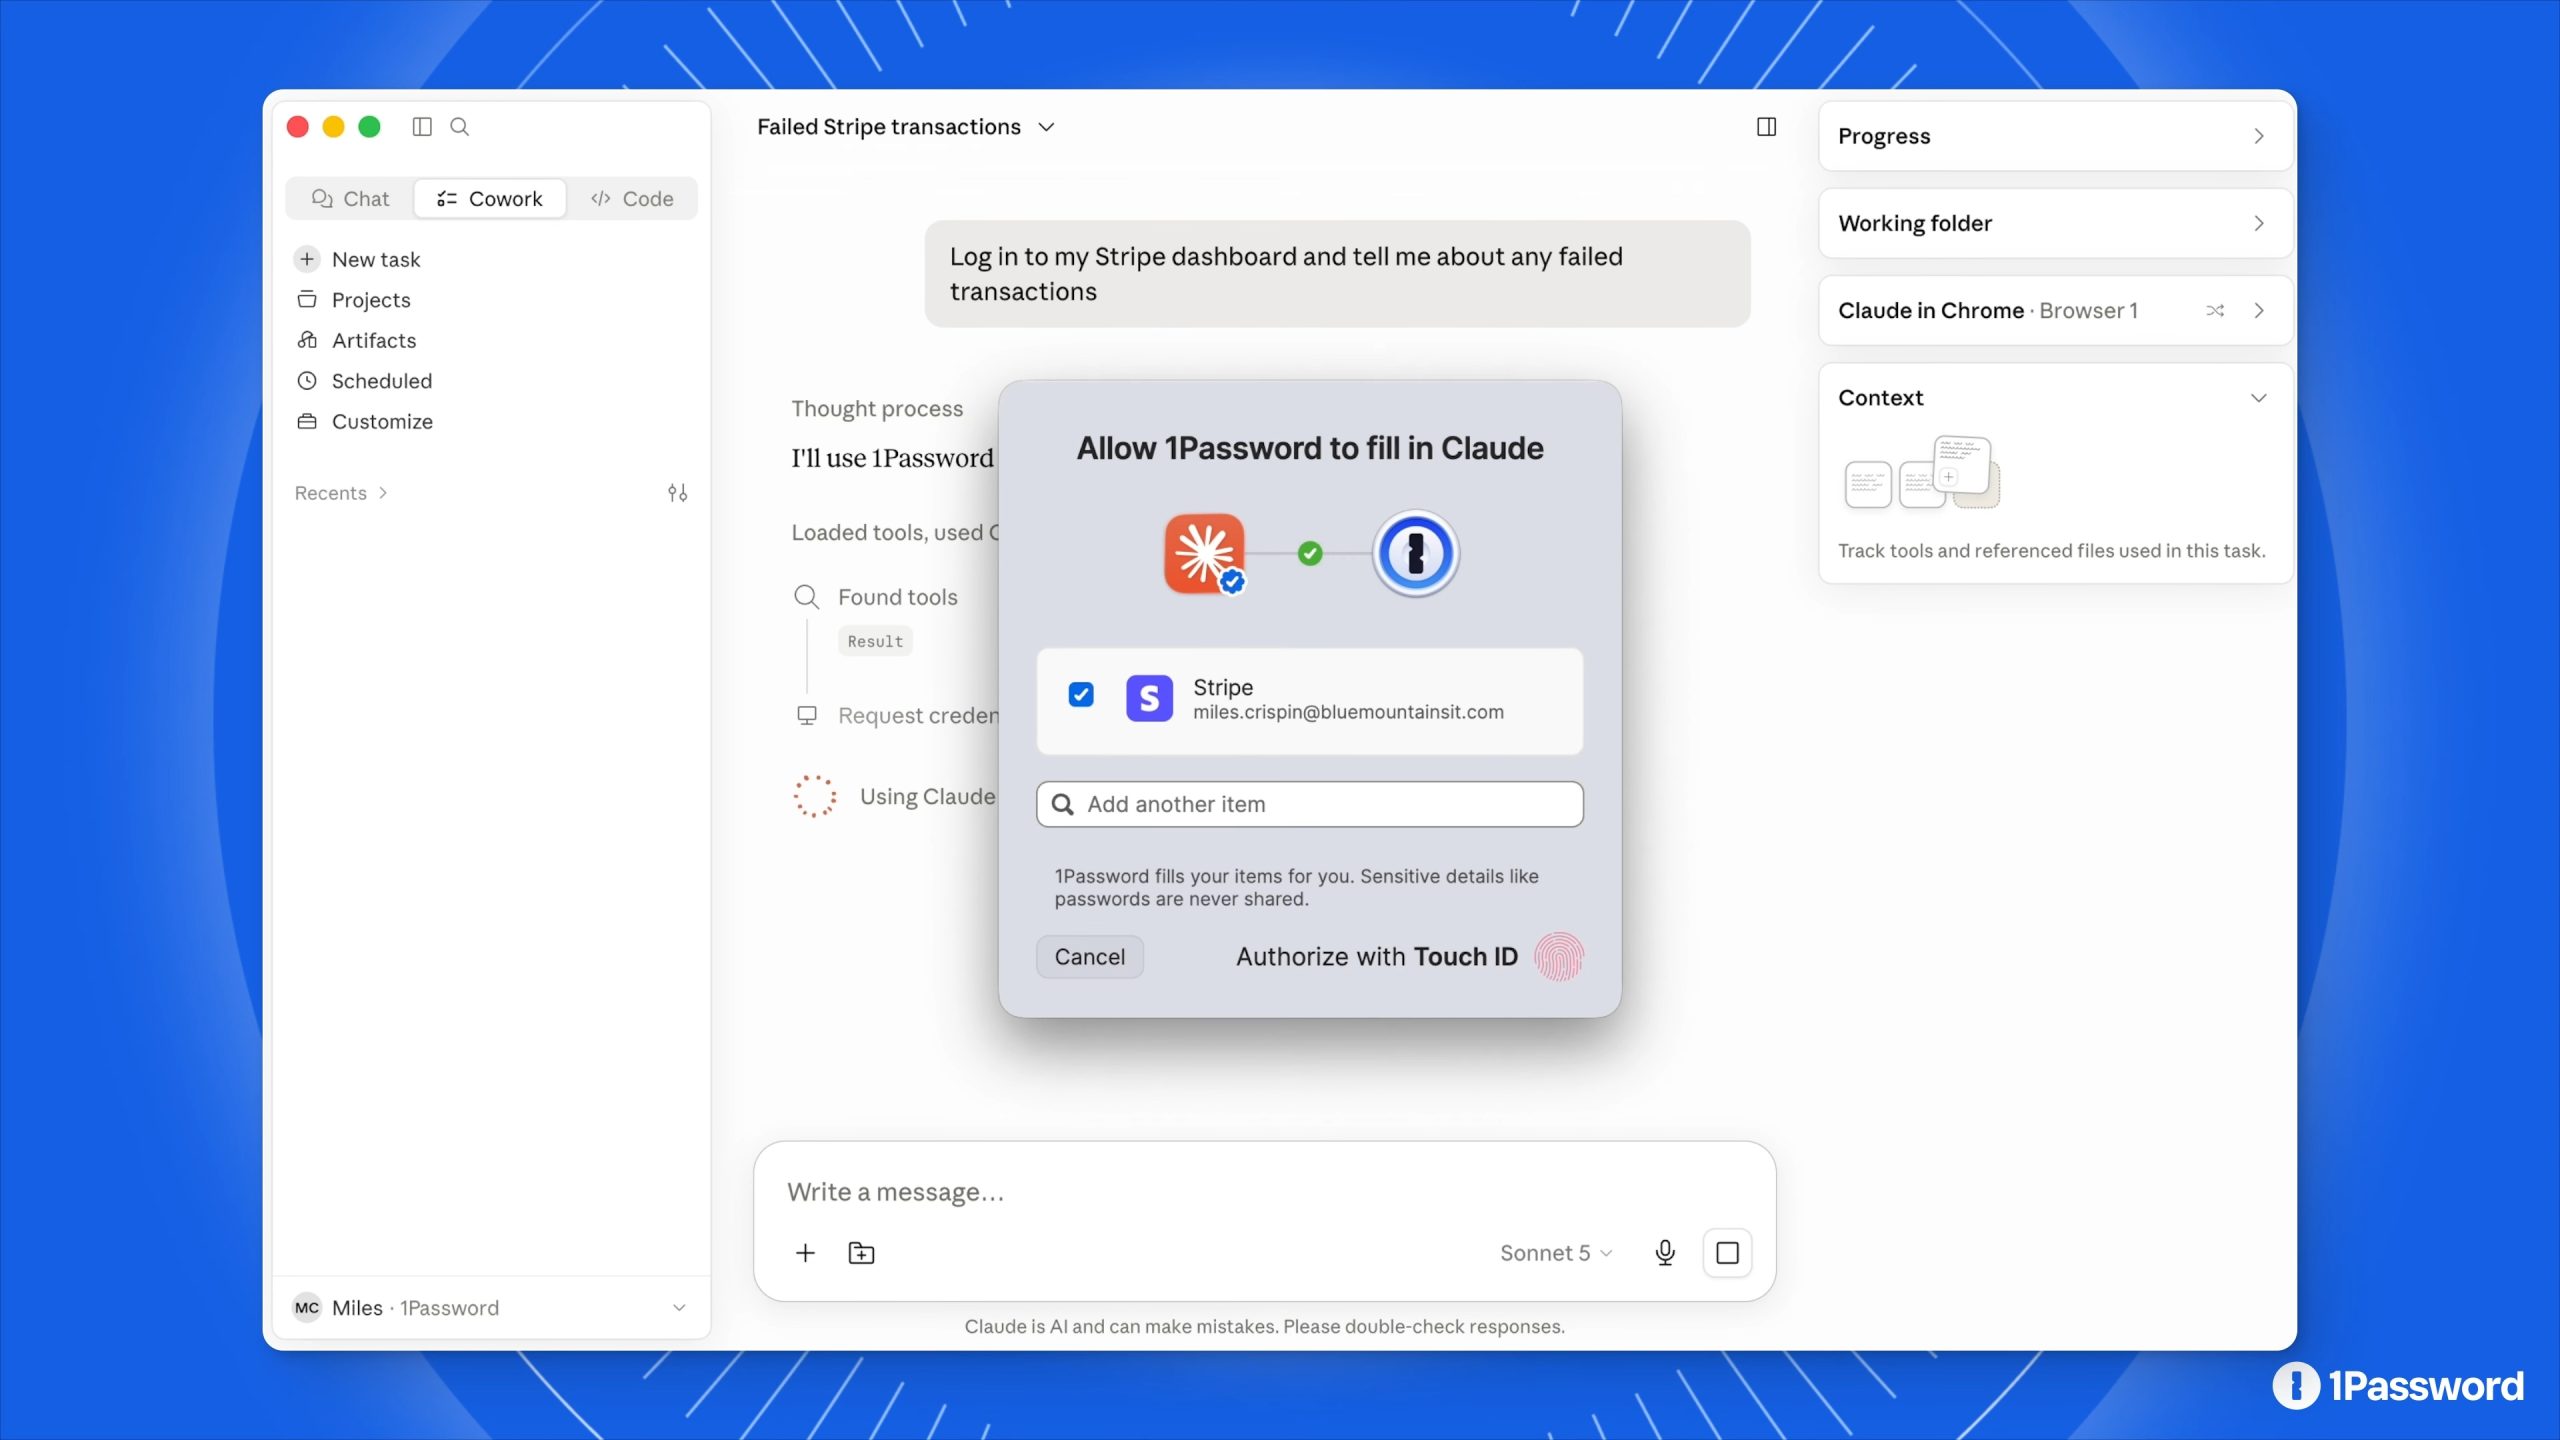Click the magnifier icon in Add another item
Image resolution: width=2560 pixels, height=1440 pixels.
tap(1063, 805)
